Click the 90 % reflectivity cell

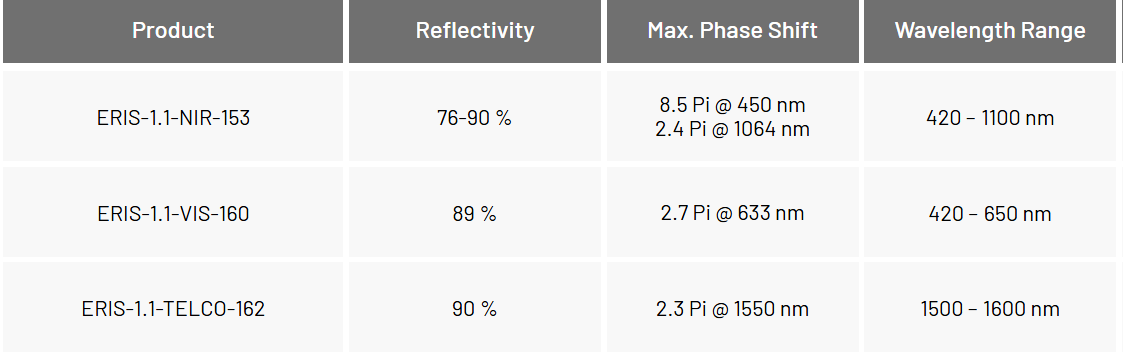tap(475, 307)
